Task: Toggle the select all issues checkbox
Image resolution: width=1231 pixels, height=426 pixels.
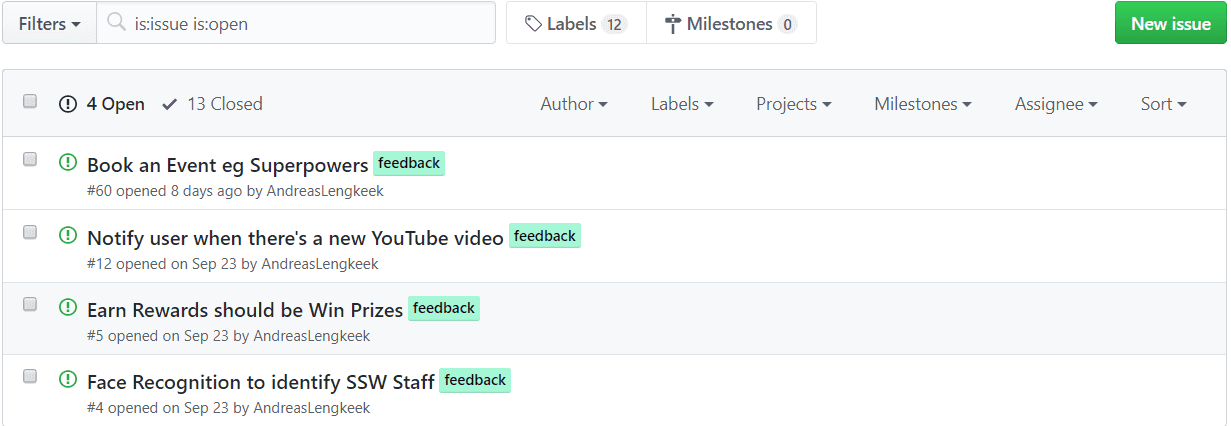Action: [30, 101]
